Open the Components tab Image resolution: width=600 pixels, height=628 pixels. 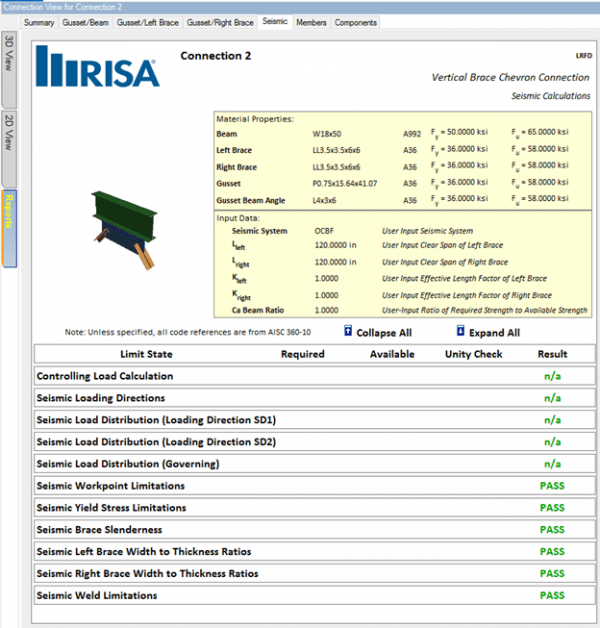point(356,22)
